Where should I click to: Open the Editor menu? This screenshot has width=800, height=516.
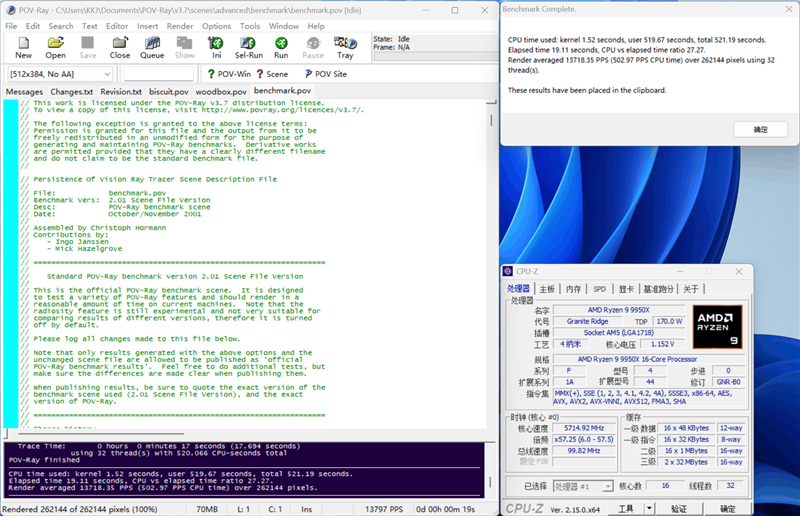[x=117, y=26]
